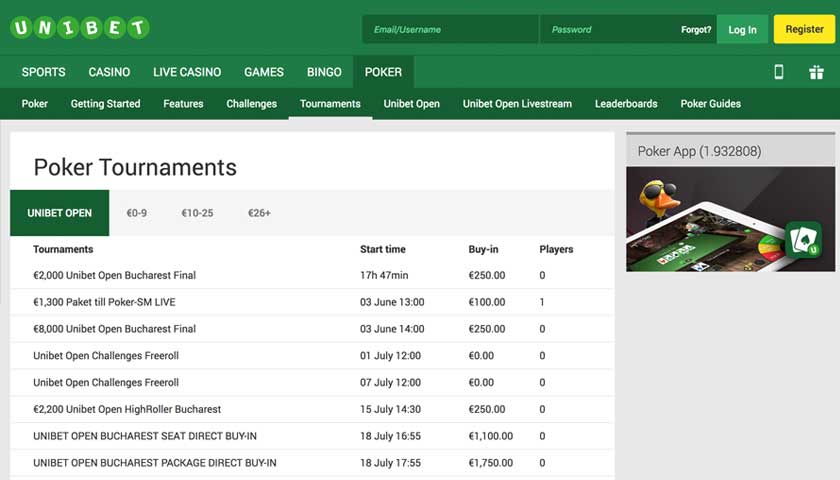Open €2,000 Unibet Open Bucharest Final

(115, 275)
